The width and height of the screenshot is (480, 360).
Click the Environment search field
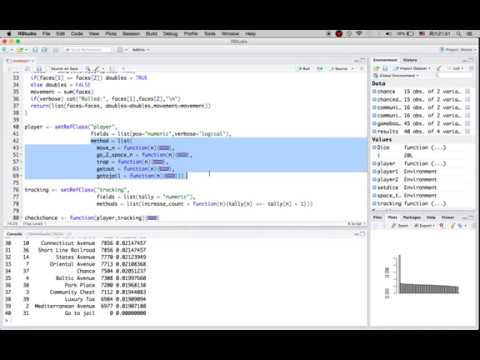pos(455,76)
